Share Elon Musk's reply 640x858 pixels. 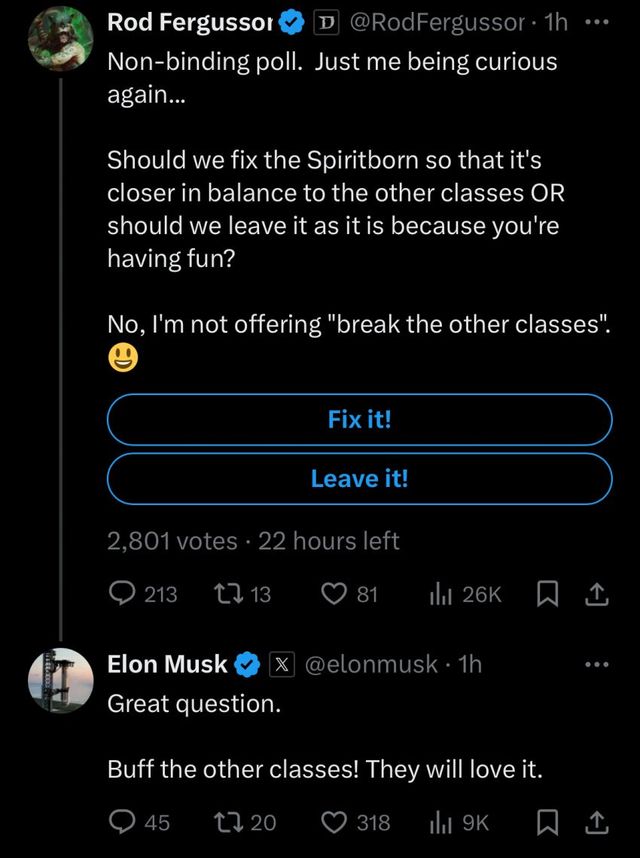pyautogui.click(x=596, y=822)
